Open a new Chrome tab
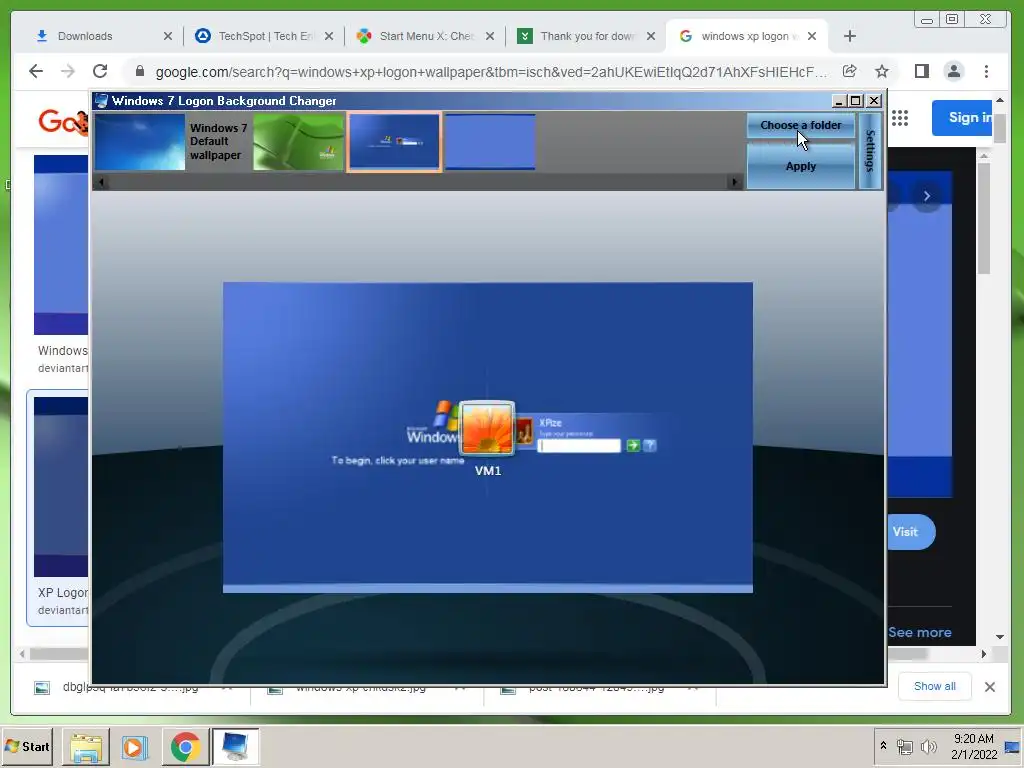The image size is (1024, 768). coord(850,36)
